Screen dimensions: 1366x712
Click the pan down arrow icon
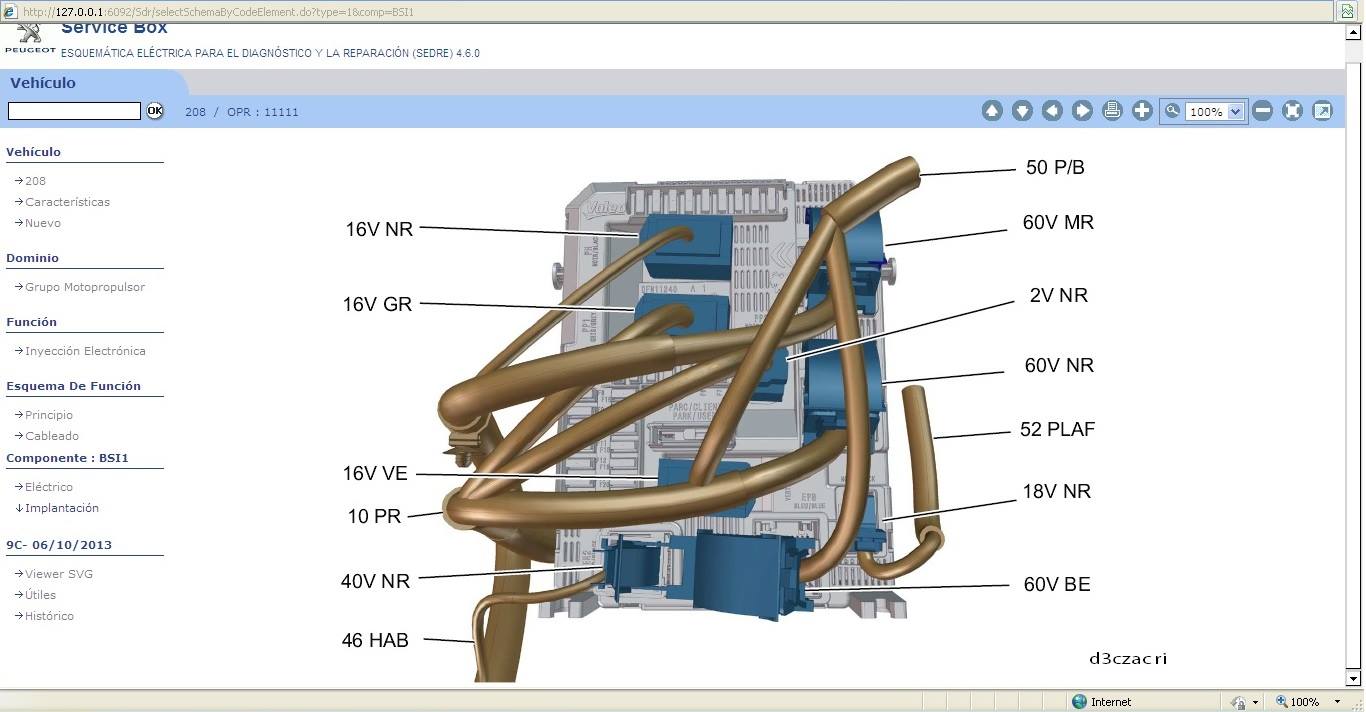coord(1022,111)
